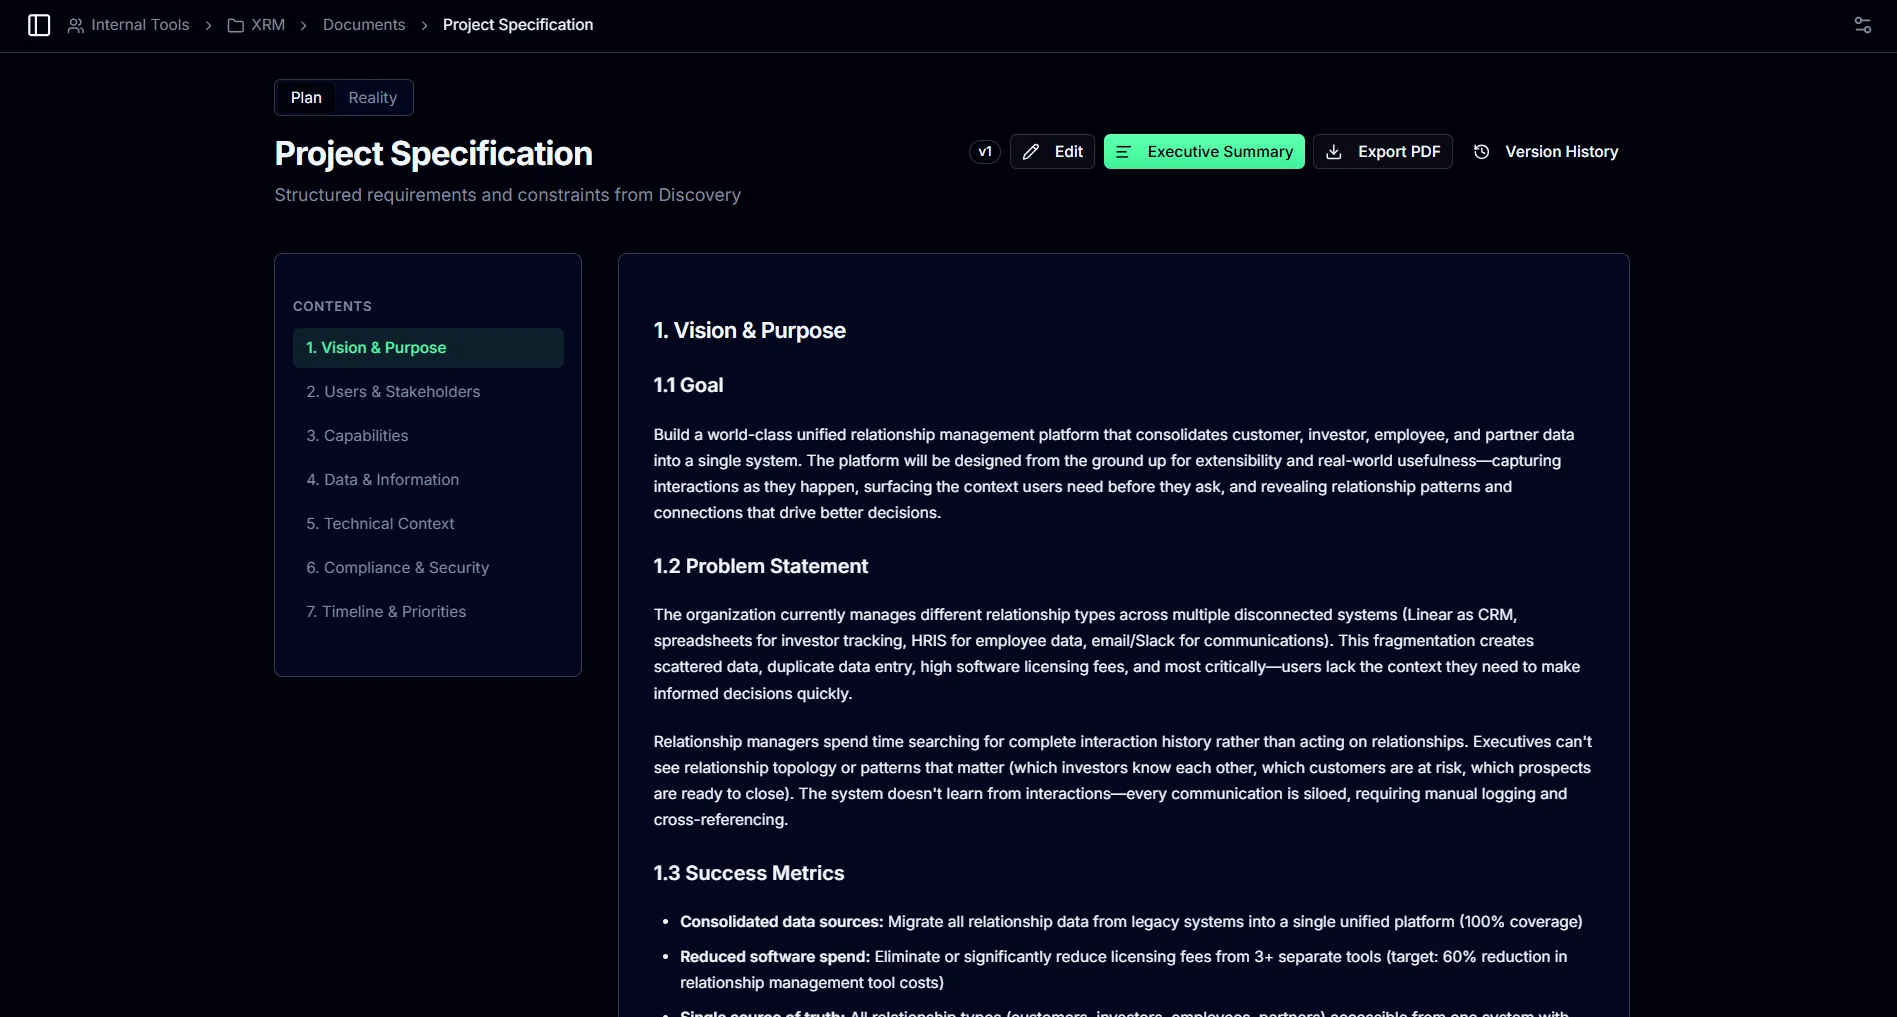Switch to the Reality view
Screen dimensions: 1897x1017
click(x=373, y=98)
